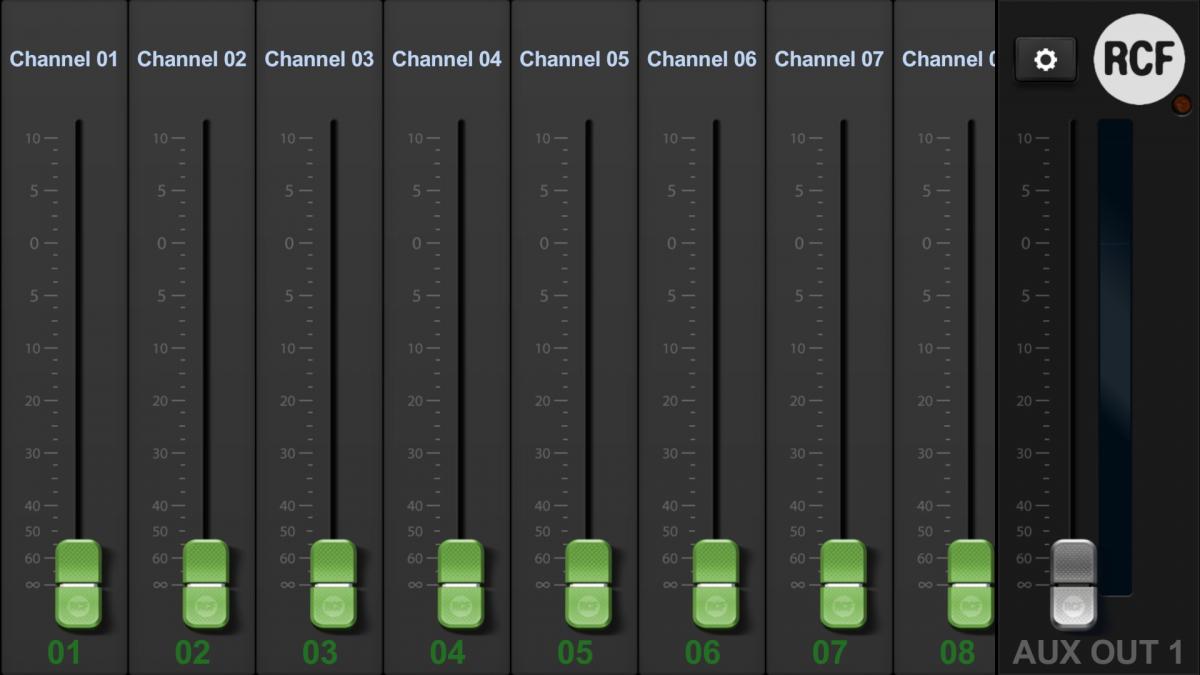
Task: Select the green Channel 06 fader knob
Action: [x=716, y=584]
